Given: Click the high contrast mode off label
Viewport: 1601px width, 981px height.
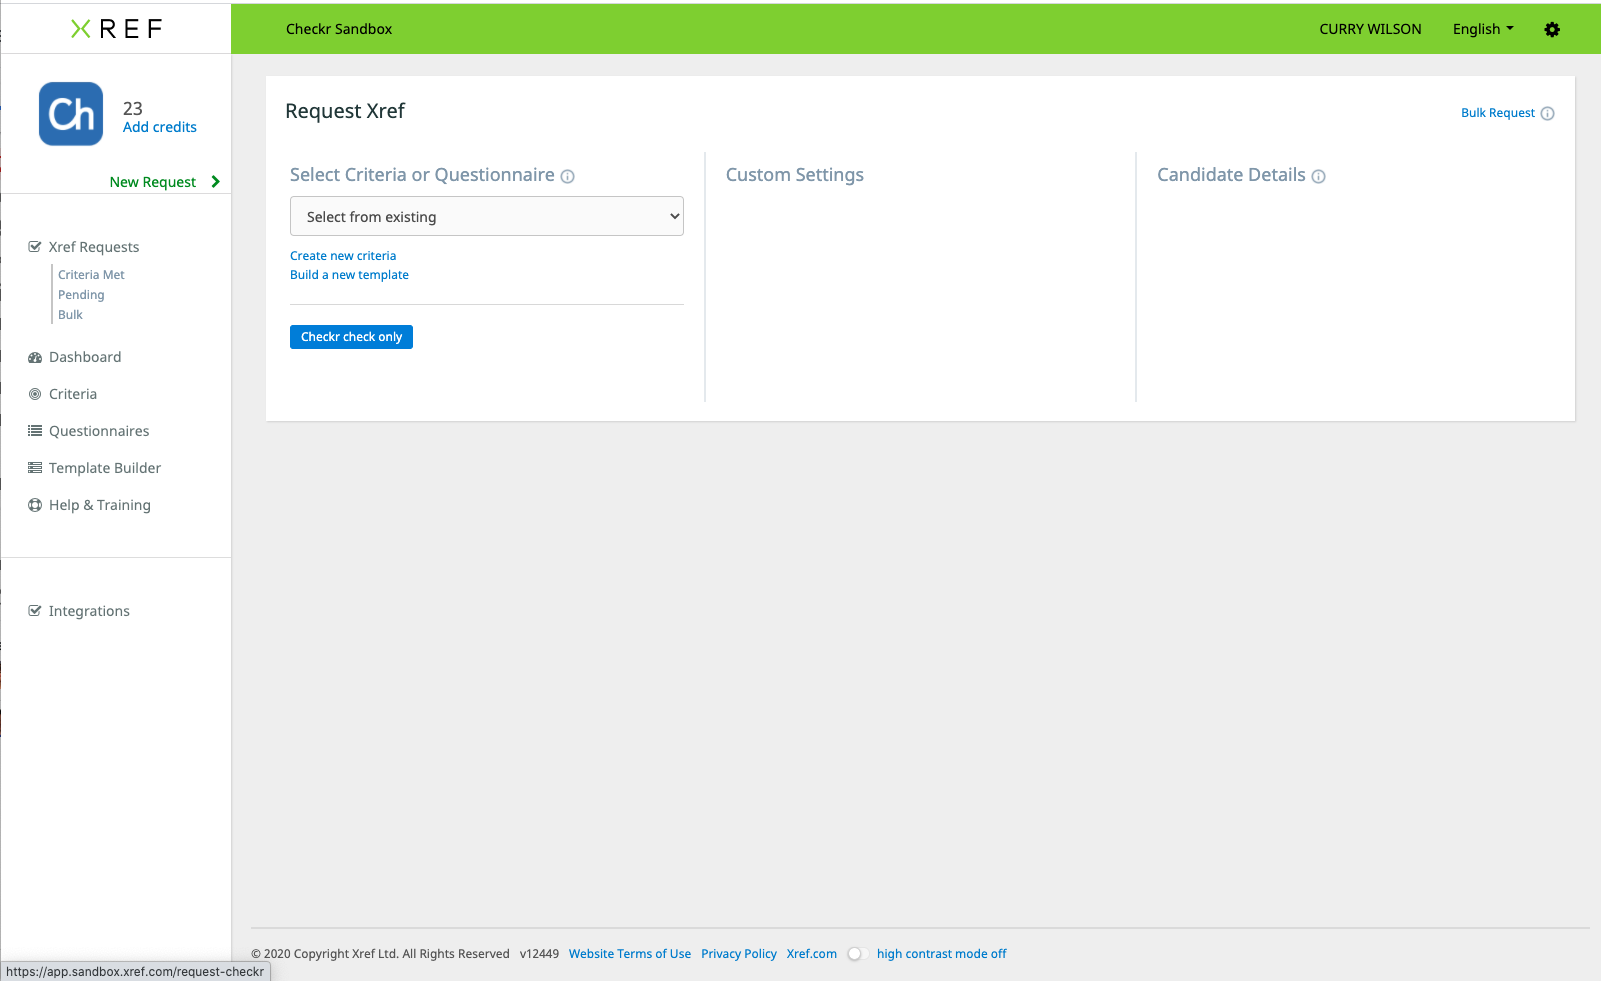Looking at the screenshot, I should pyautogui.click(x=941, y=954).
